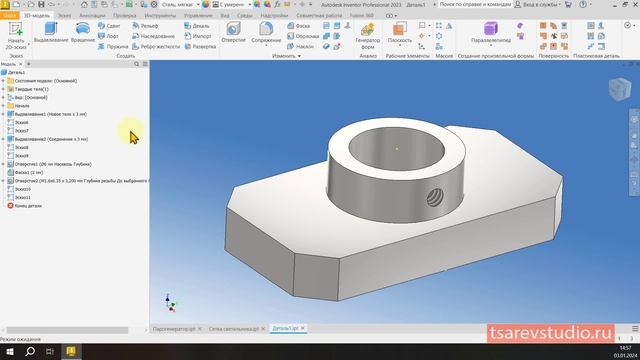Image resolution: width=640 pixels, height=360 pixels.
Task: Open the Windows Start menu
Action: pos(9,351)
